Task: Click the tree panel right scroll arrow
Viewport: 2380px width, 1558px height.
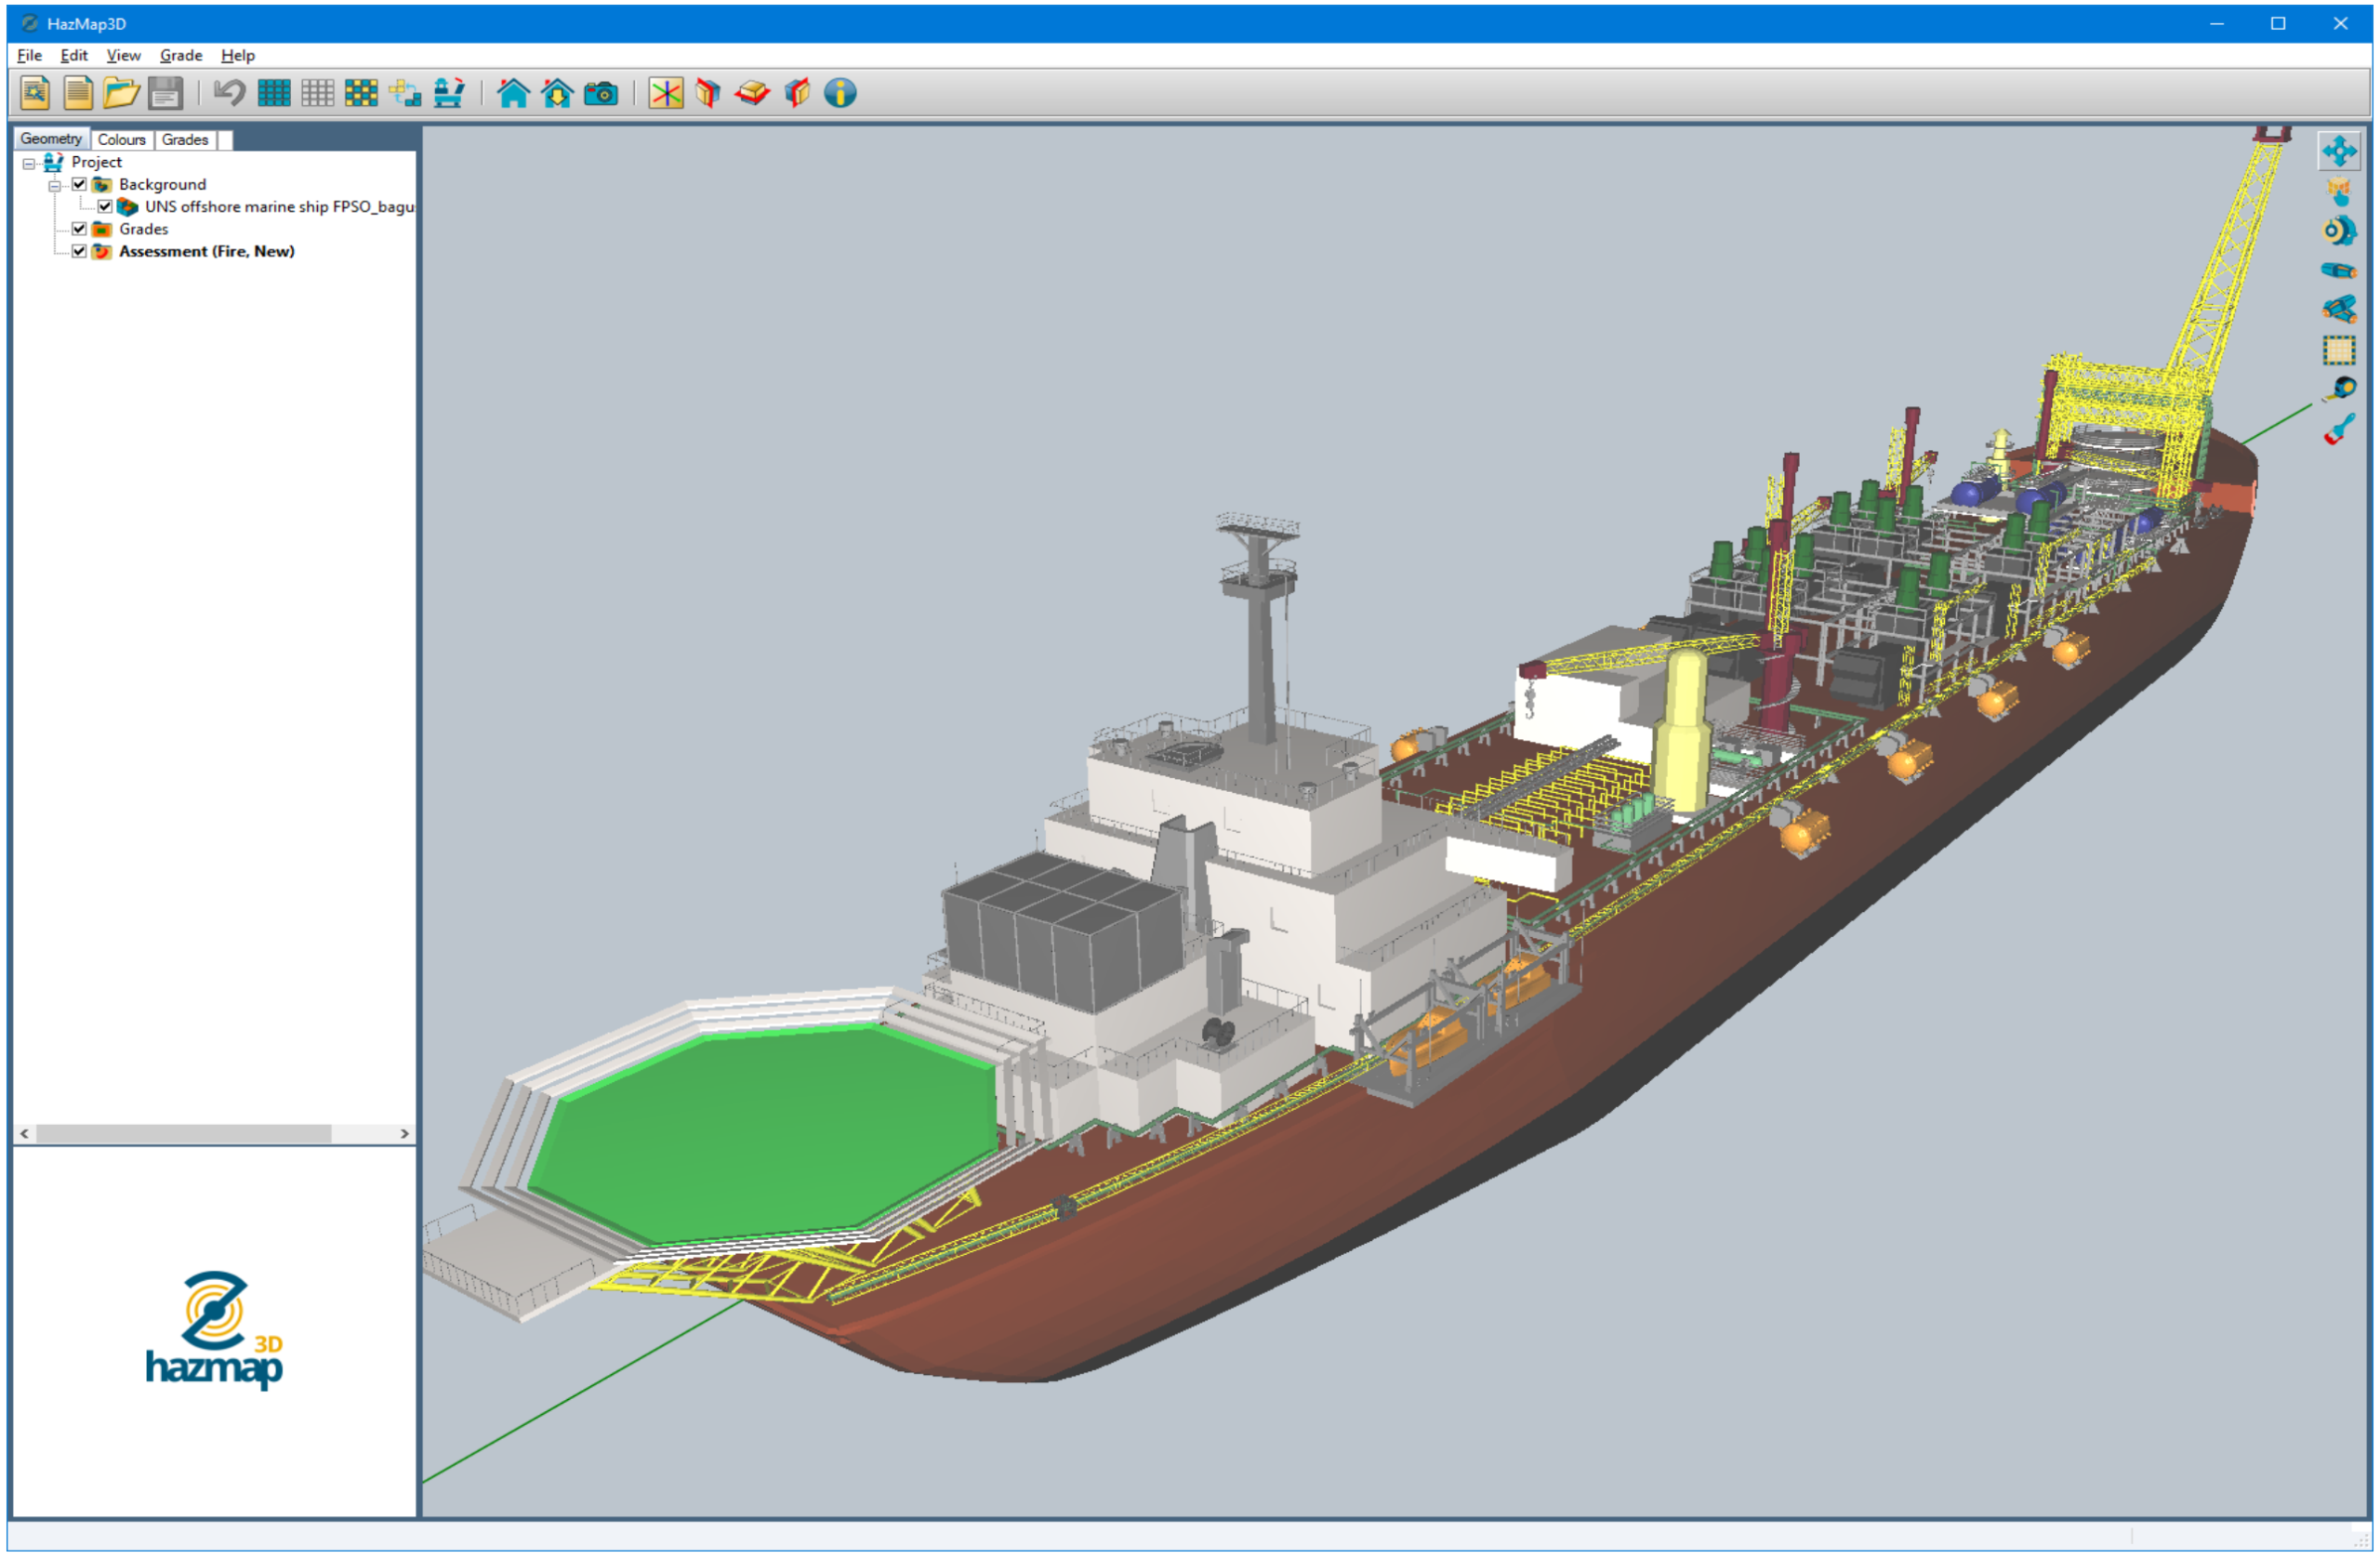Action: point(404,1133)
